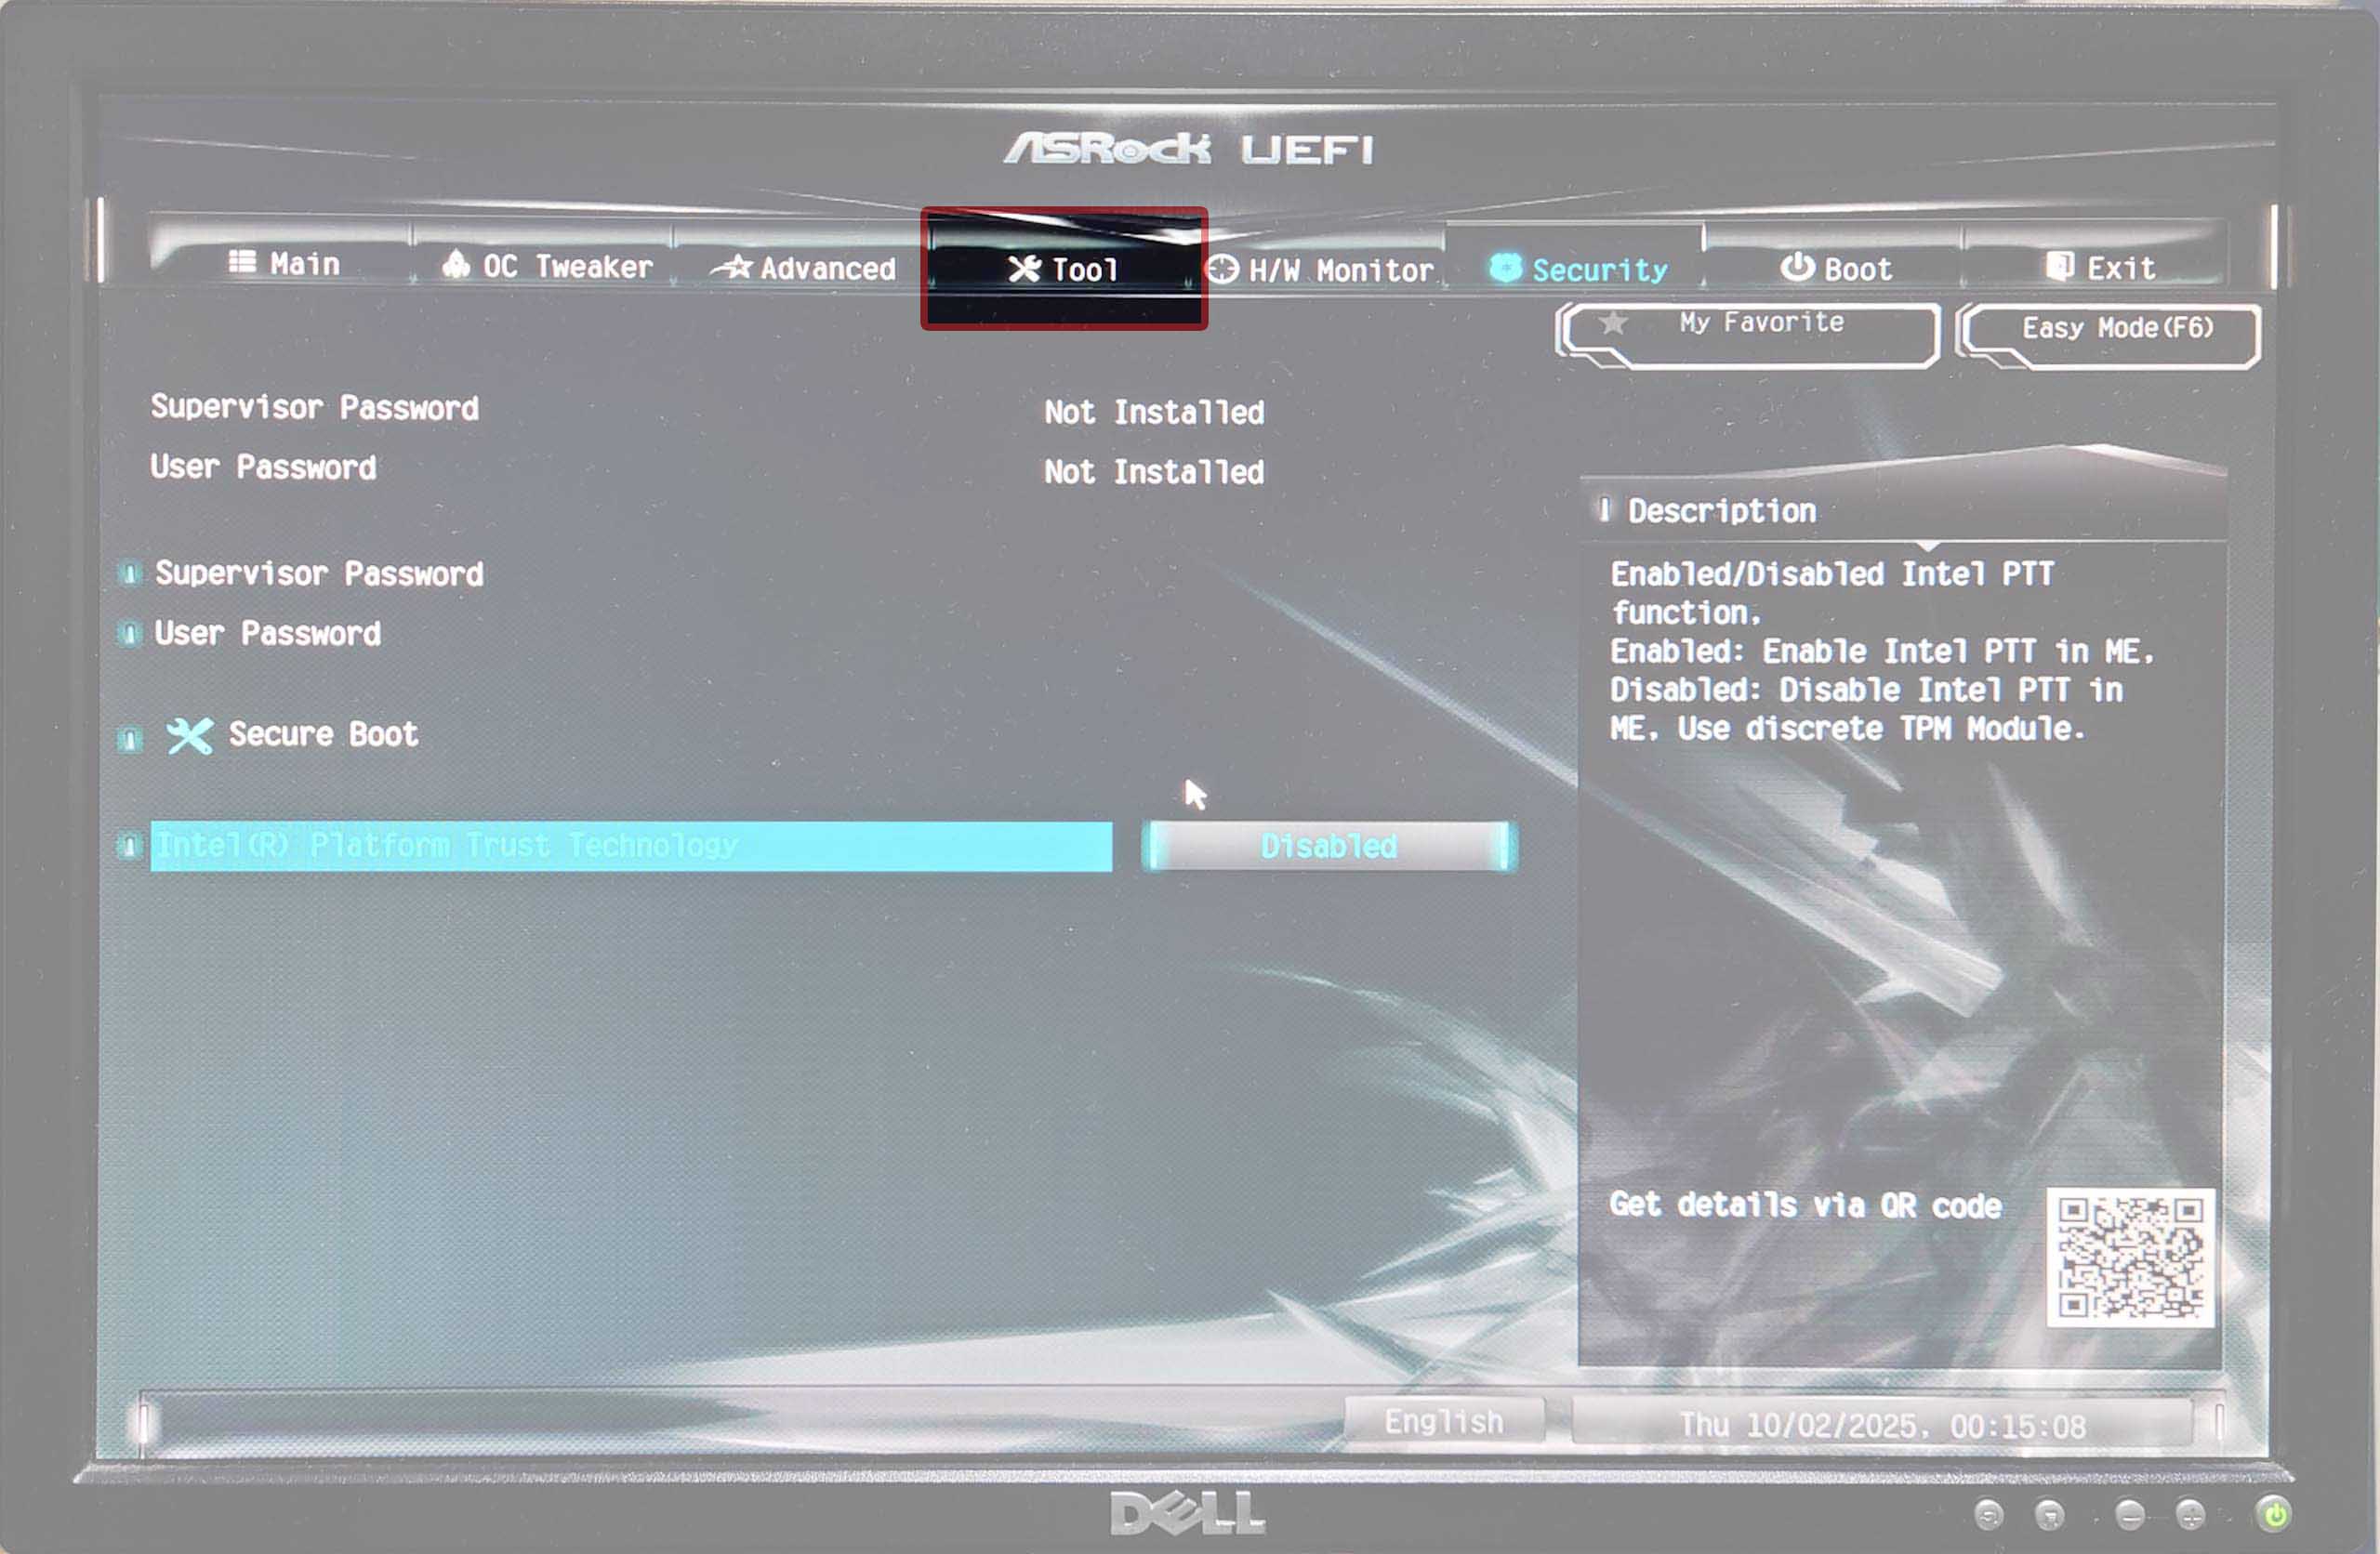Open the Disabled value selector
Screen dimensions: 2380x1554
(x=1327, y=845)
